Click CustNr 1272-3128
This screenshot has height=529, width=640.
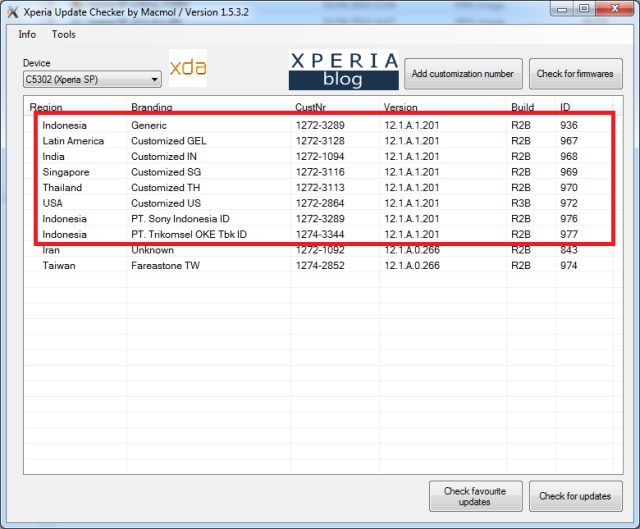320,141
